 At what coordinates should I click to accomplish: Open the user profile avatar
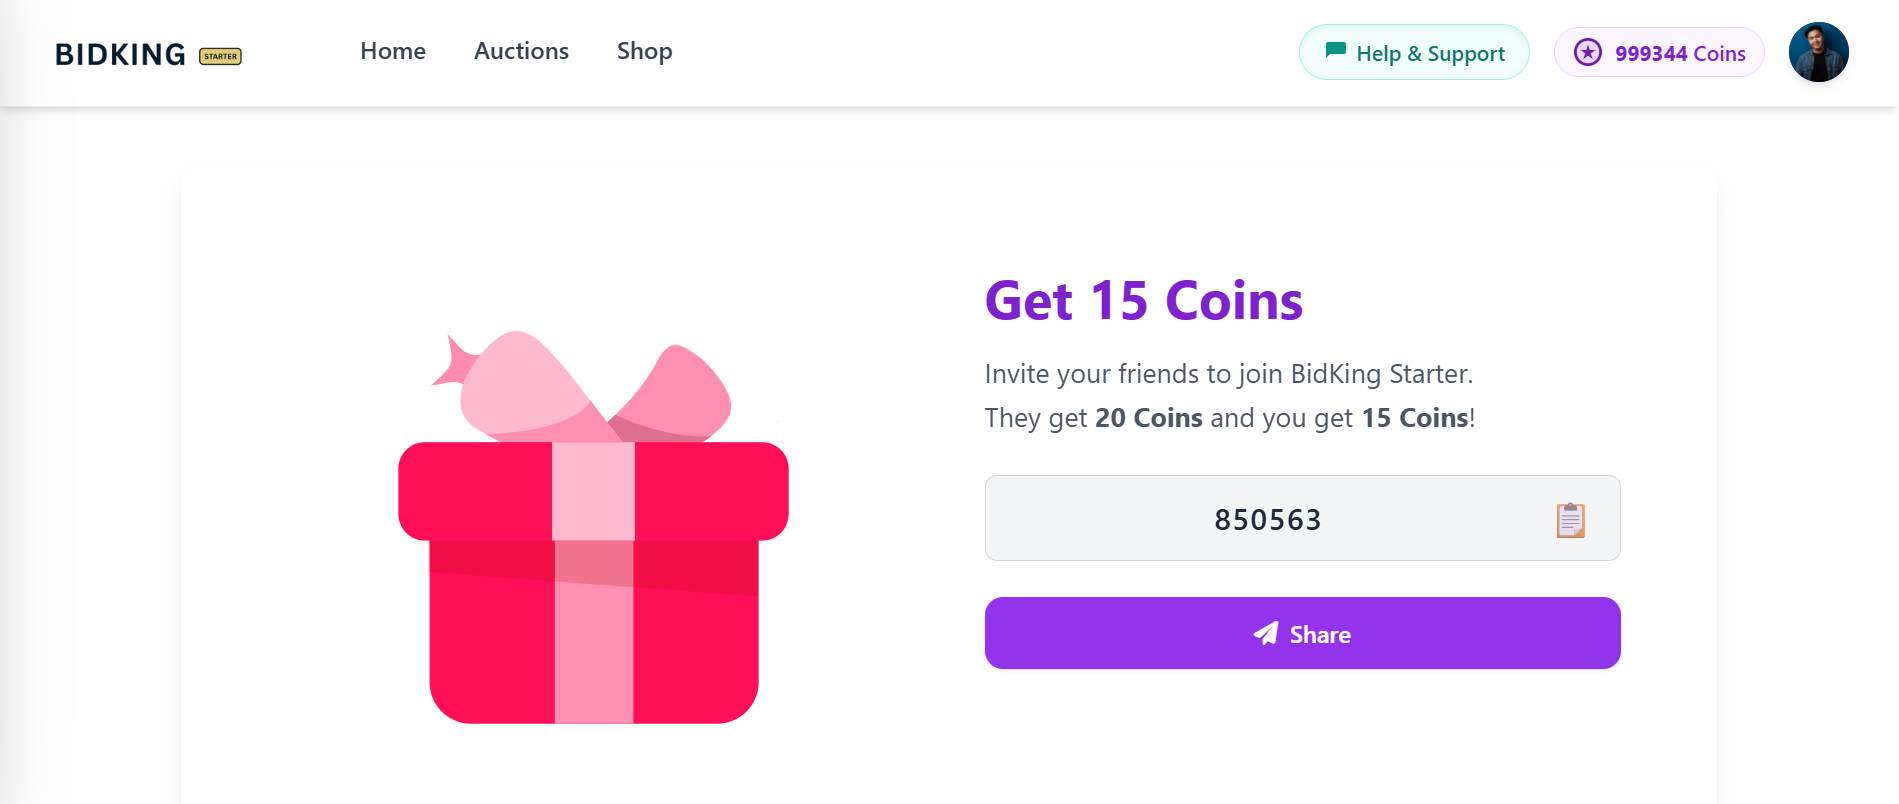[x=1818, y=52]
